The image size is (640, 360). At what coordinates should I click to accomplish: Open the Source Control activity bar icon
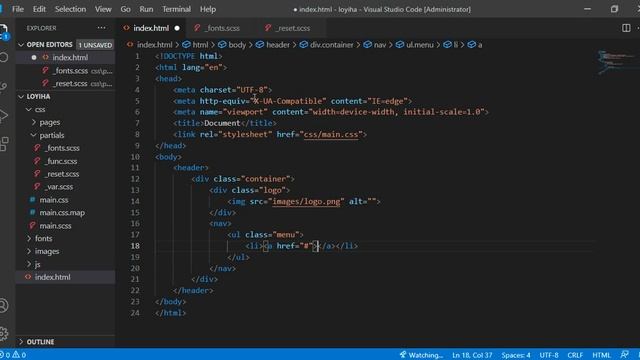click(x=3, y=86)
